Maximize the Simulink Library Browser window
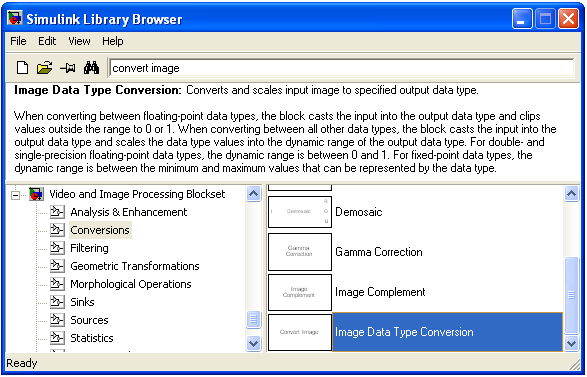Viewport: 587px width, 377px height. pos(545,19)
